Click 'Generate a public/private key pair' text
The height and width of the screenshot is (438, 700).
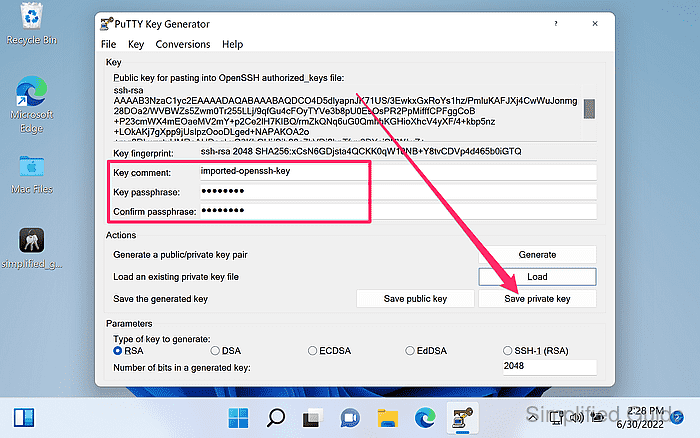tap(180, 254)
